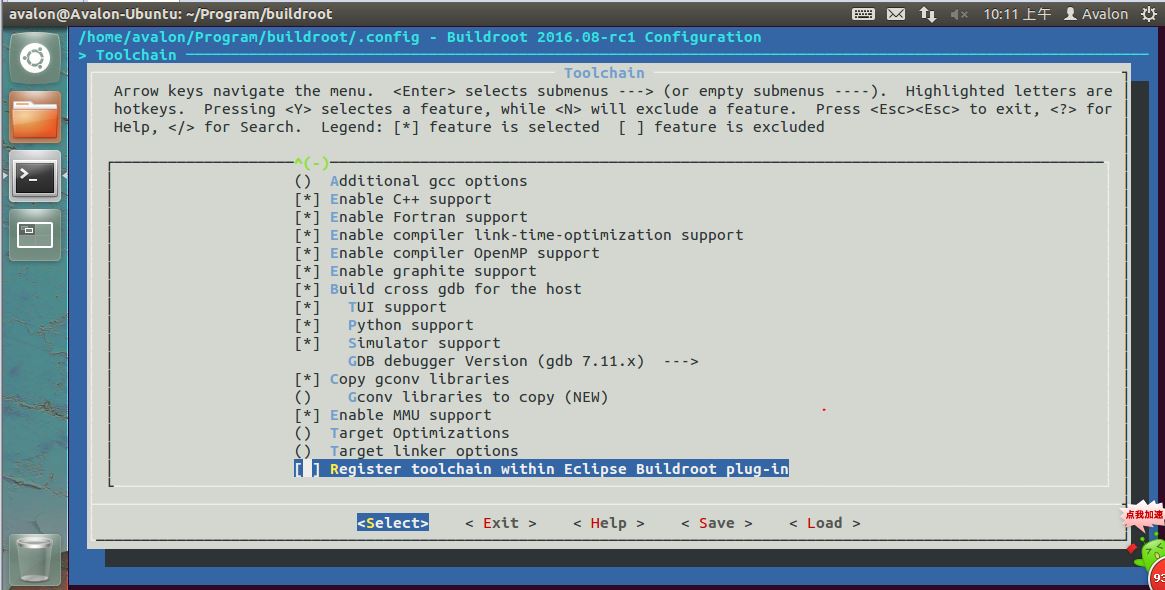Open the Files manager launcher icon
The height and width of the screenshot is (590, 1165).
(35, 117)
